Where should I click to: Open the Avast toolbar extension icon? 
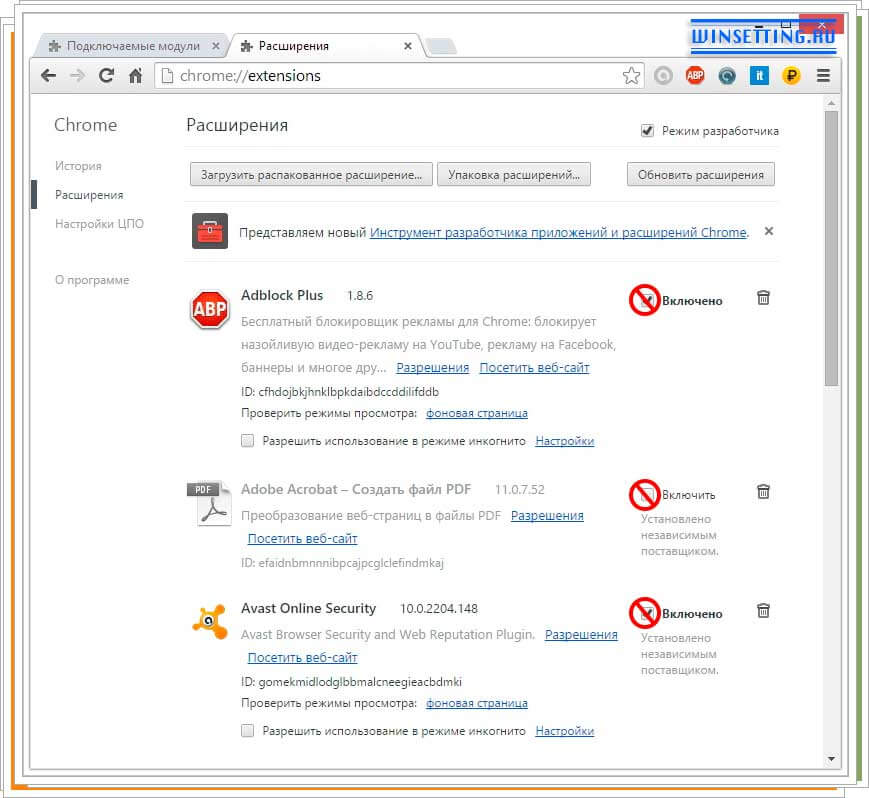click(727, 75)
